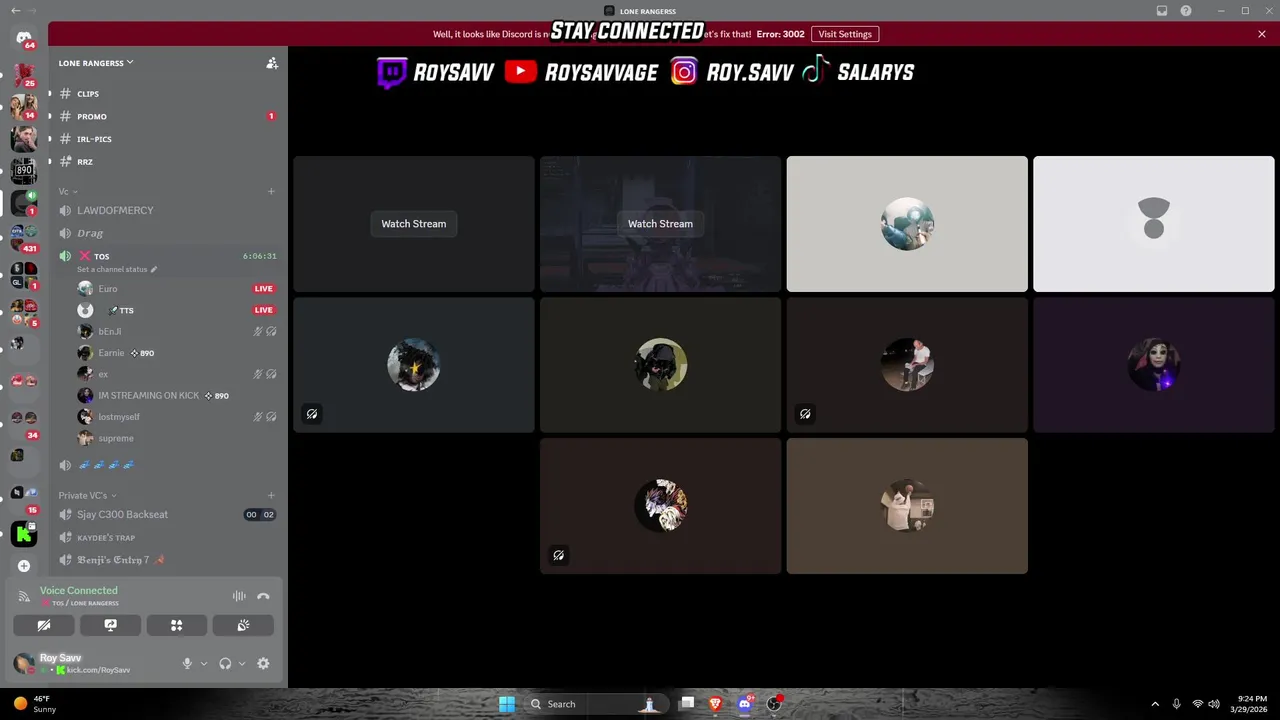Open headphone output options chevron
Viewport: 1280px width, 720px height.
pyautogui.click(x=242, y=663)
